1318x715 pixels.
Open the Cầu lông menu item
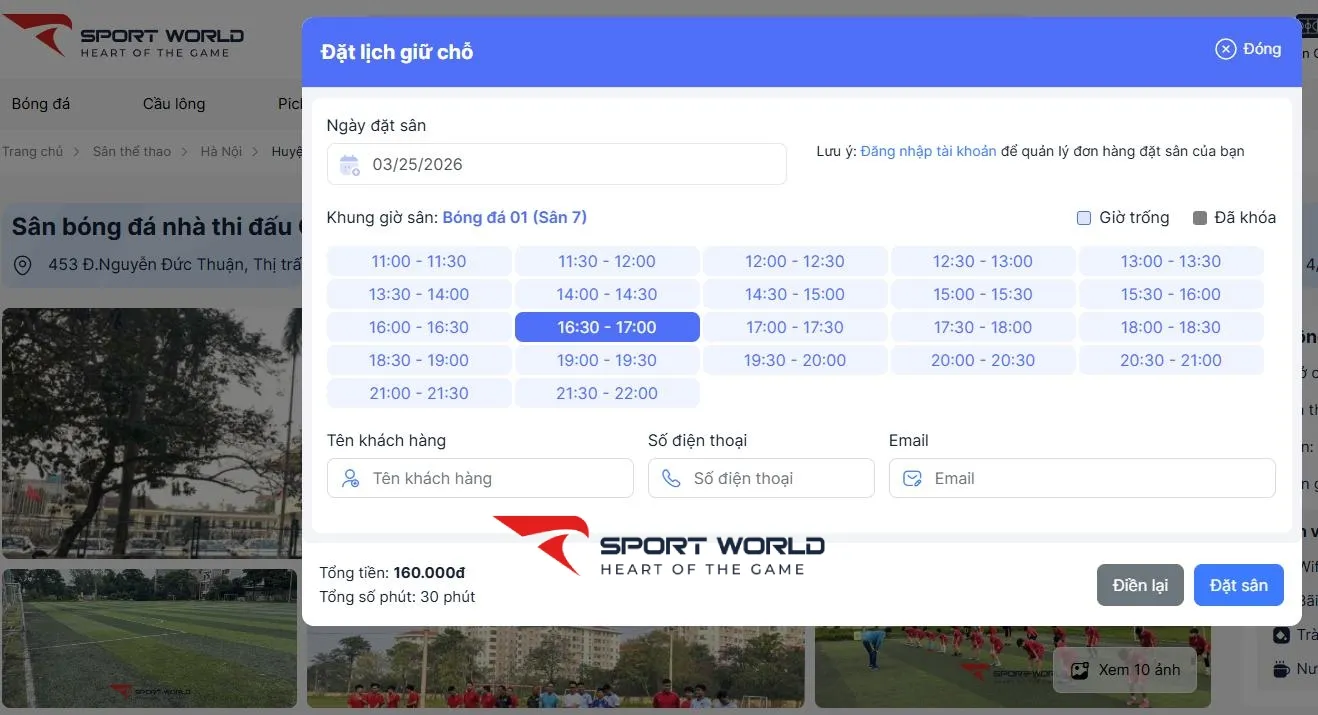[x=174, y=104]
